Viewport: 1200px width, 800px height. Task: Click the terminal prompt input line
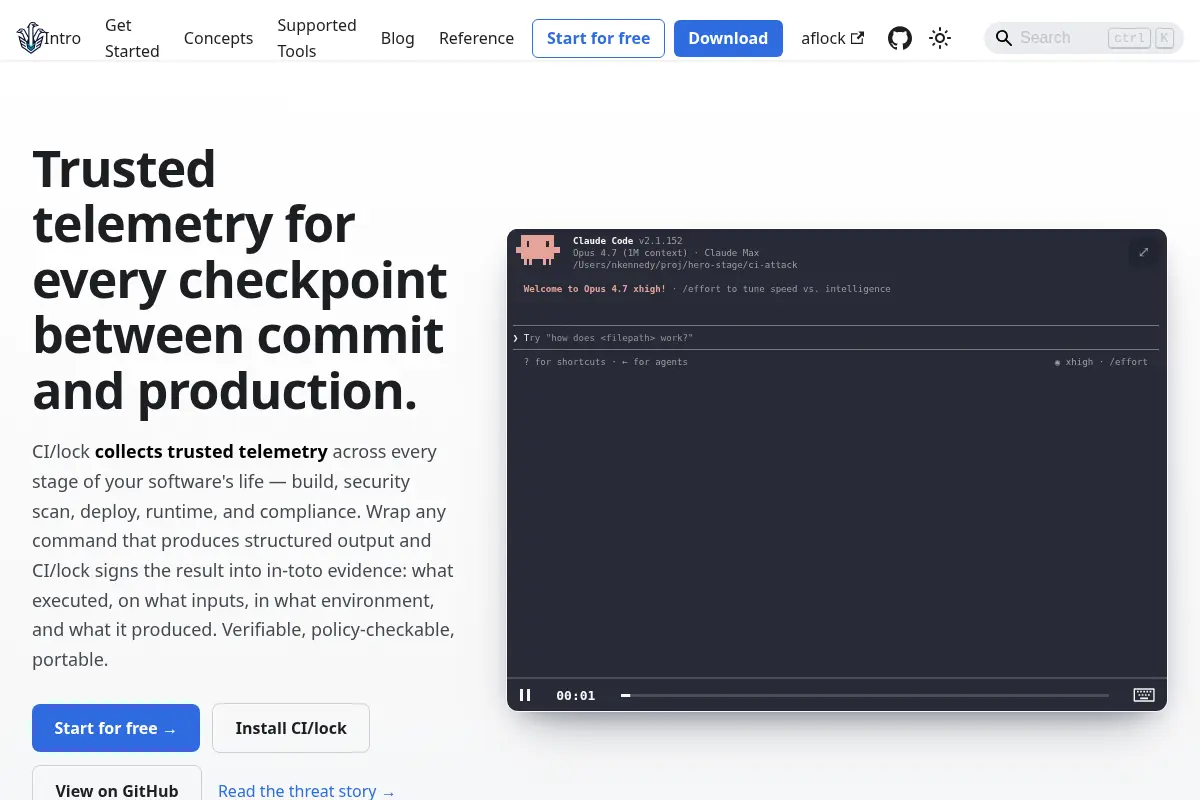tap(836, 338)
